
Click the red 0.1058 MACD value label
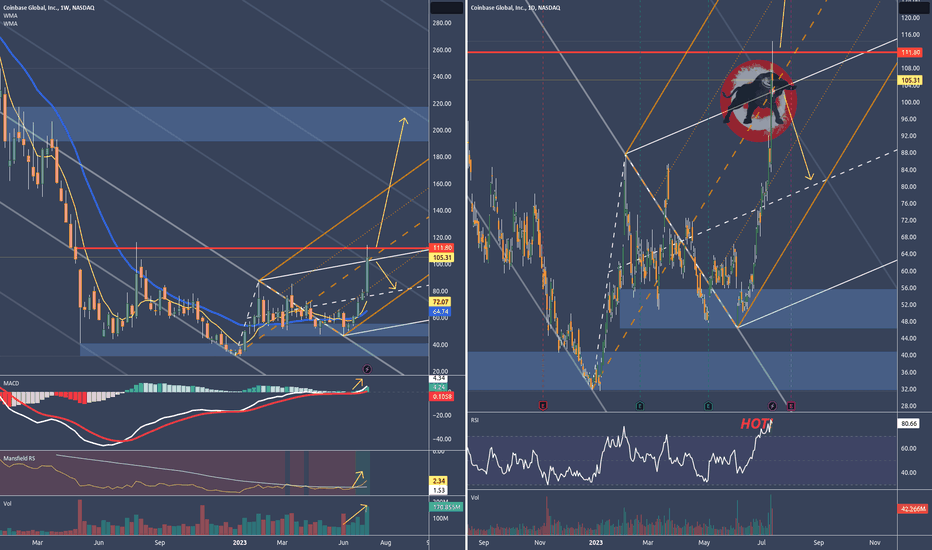[x=442, y=397]
